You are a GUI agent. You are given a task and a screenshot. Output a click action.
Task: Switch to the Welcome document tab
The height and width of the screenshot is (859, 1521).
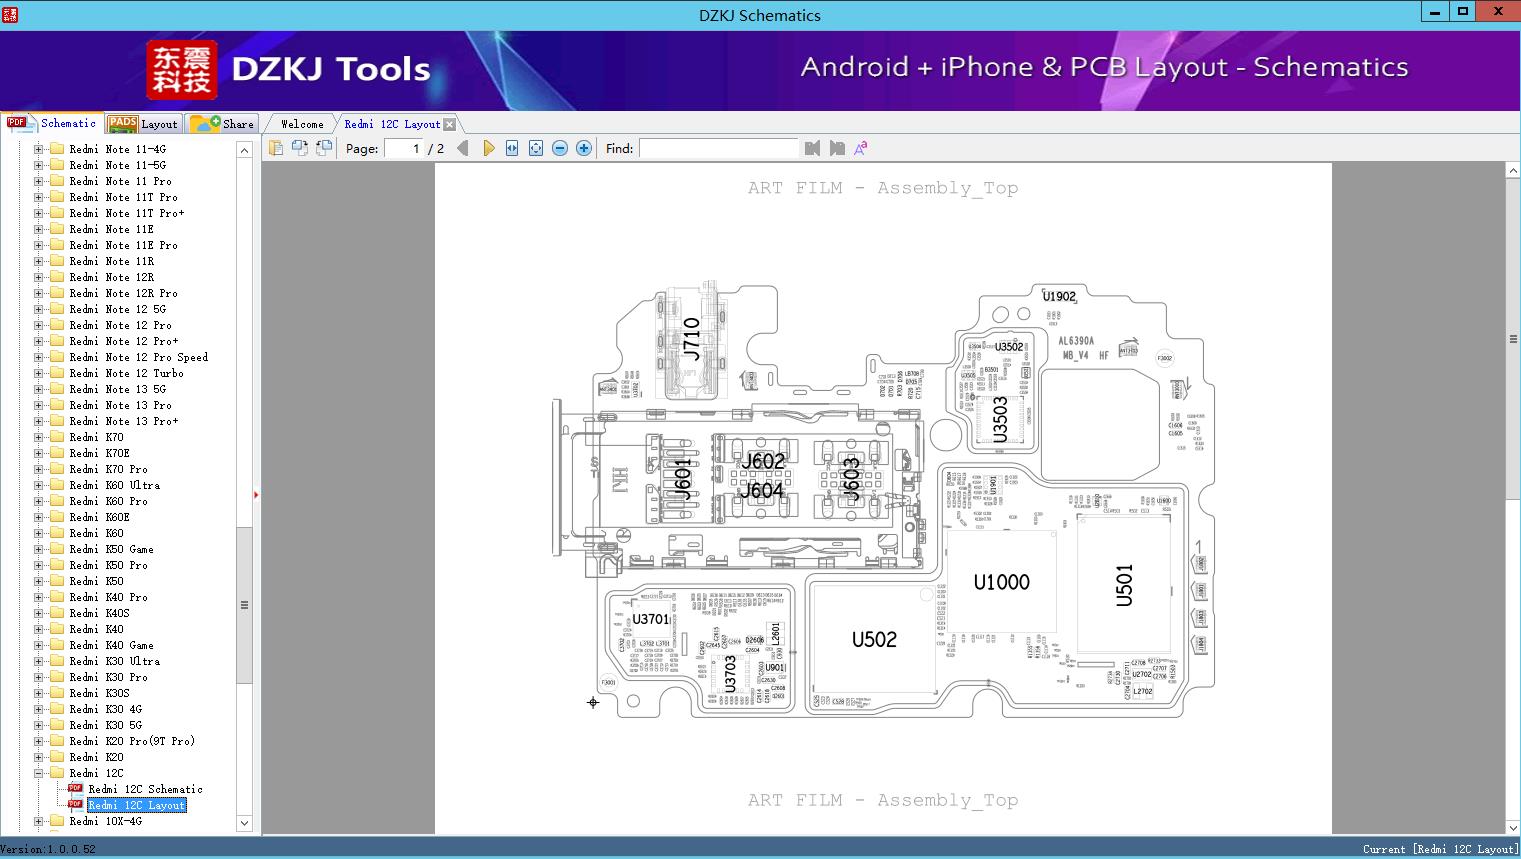click(x=301, y=124)
